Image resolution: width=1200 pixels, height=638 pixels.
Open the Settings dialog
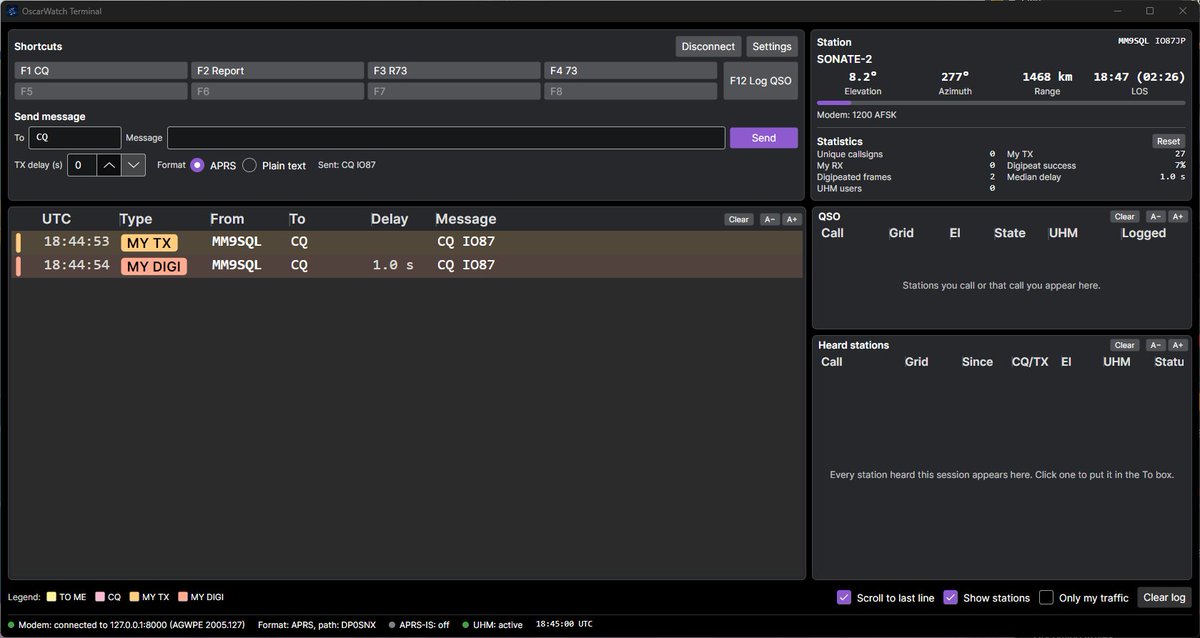(772, 46)
